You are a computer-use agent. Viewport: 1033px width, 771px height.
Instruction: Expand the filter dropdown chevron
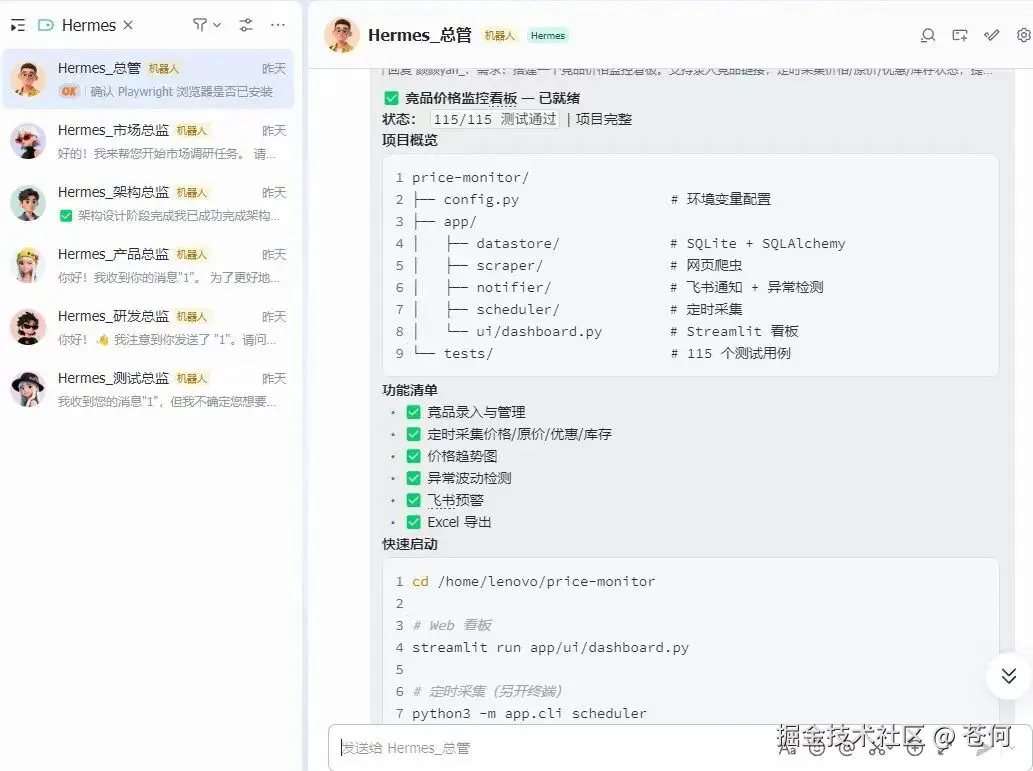pyautogui.click(x=216, y=25)
